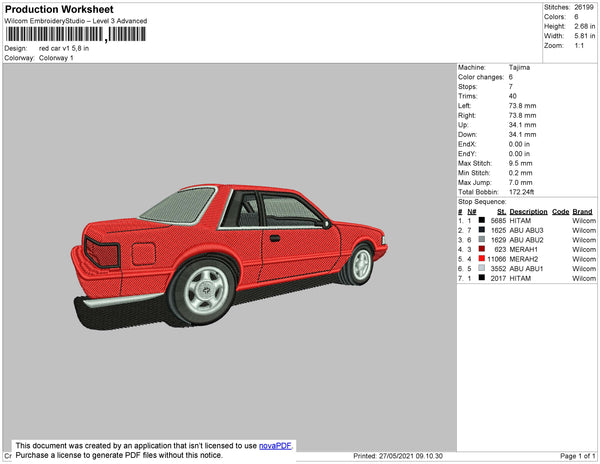This screenshot has width=600, height=464.
Task: Select the Stop Sequence heading
Action: [484, 202]
